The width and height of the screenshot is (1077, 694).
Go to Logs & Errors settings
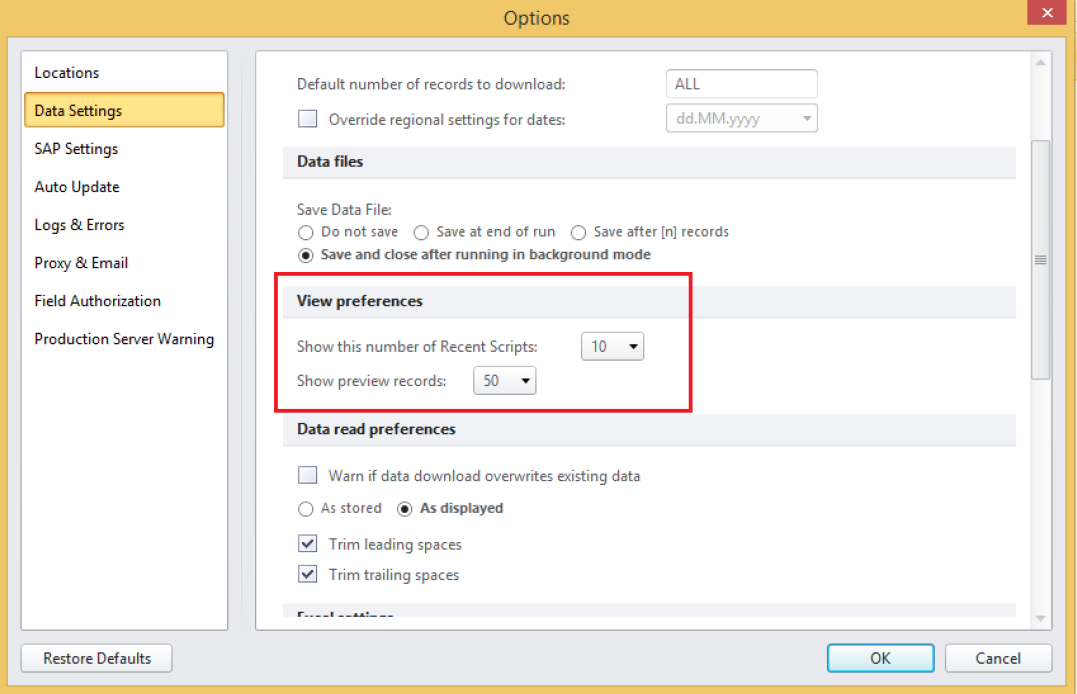(x=79, y=225)
